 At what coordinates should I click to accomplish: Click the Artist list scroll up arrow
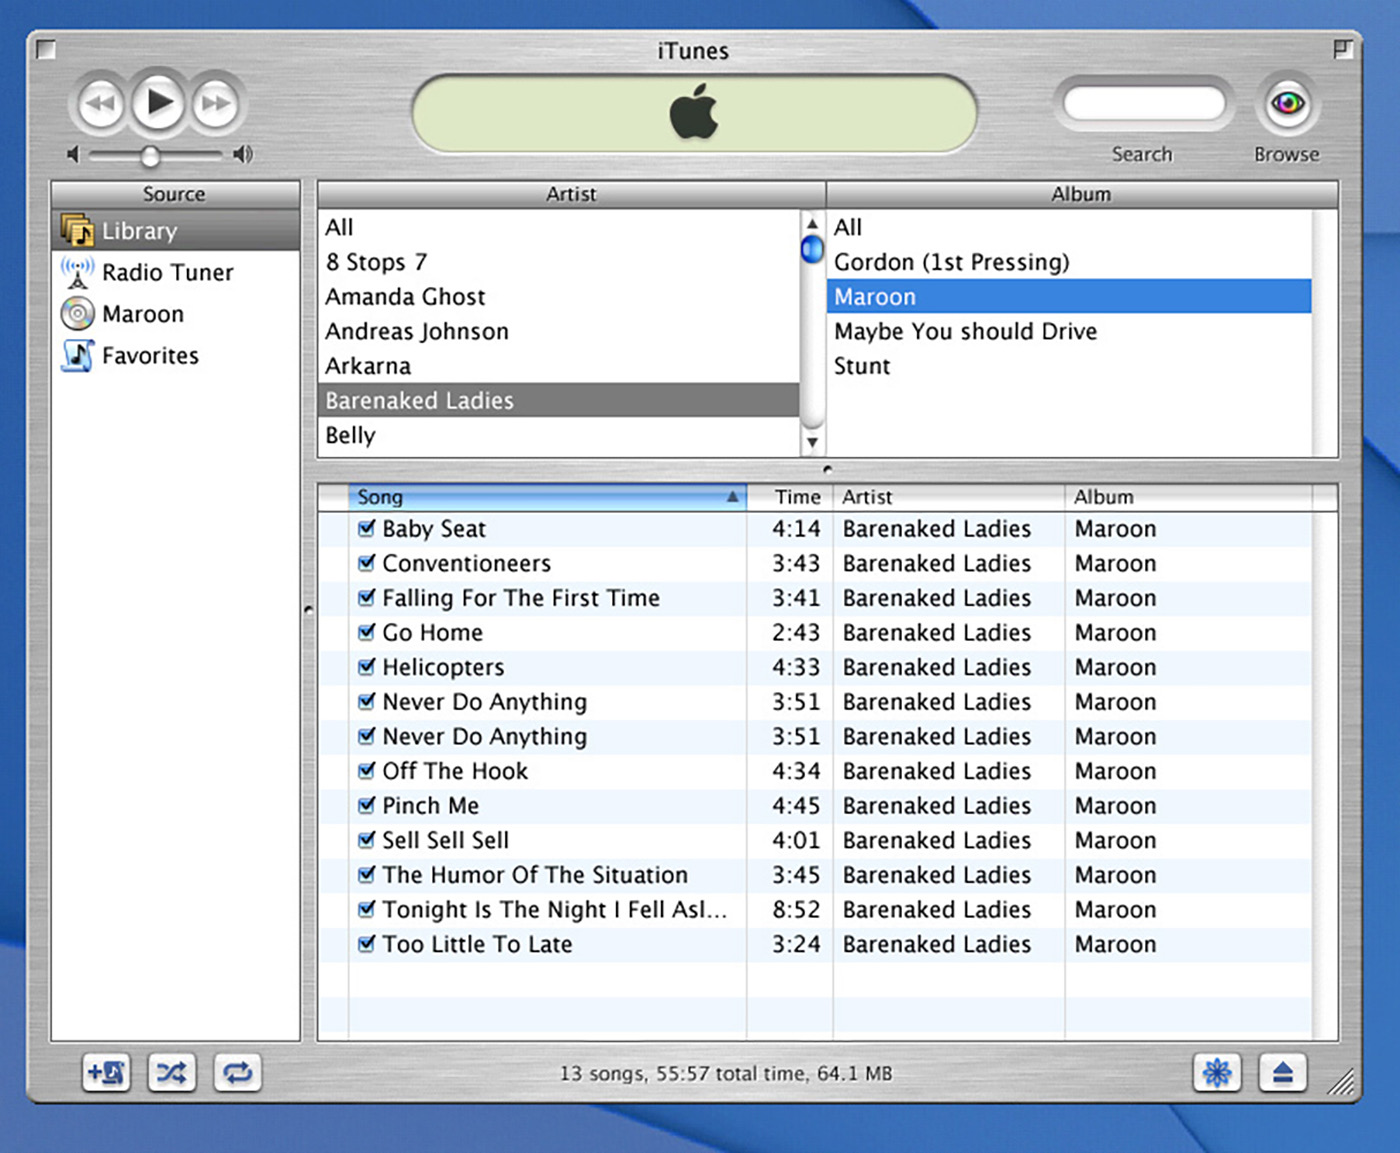coord(813,223)
